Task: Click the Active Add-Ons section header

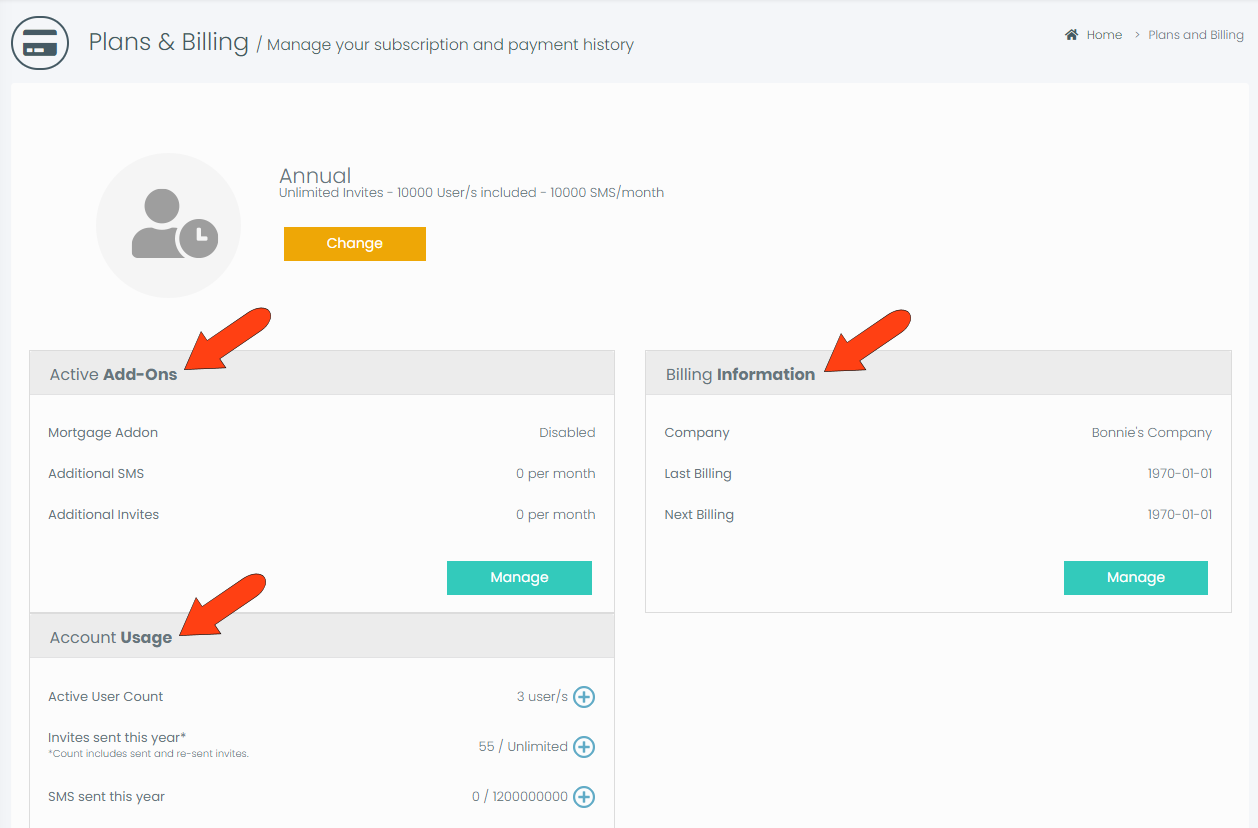Action: coord(114,372)
